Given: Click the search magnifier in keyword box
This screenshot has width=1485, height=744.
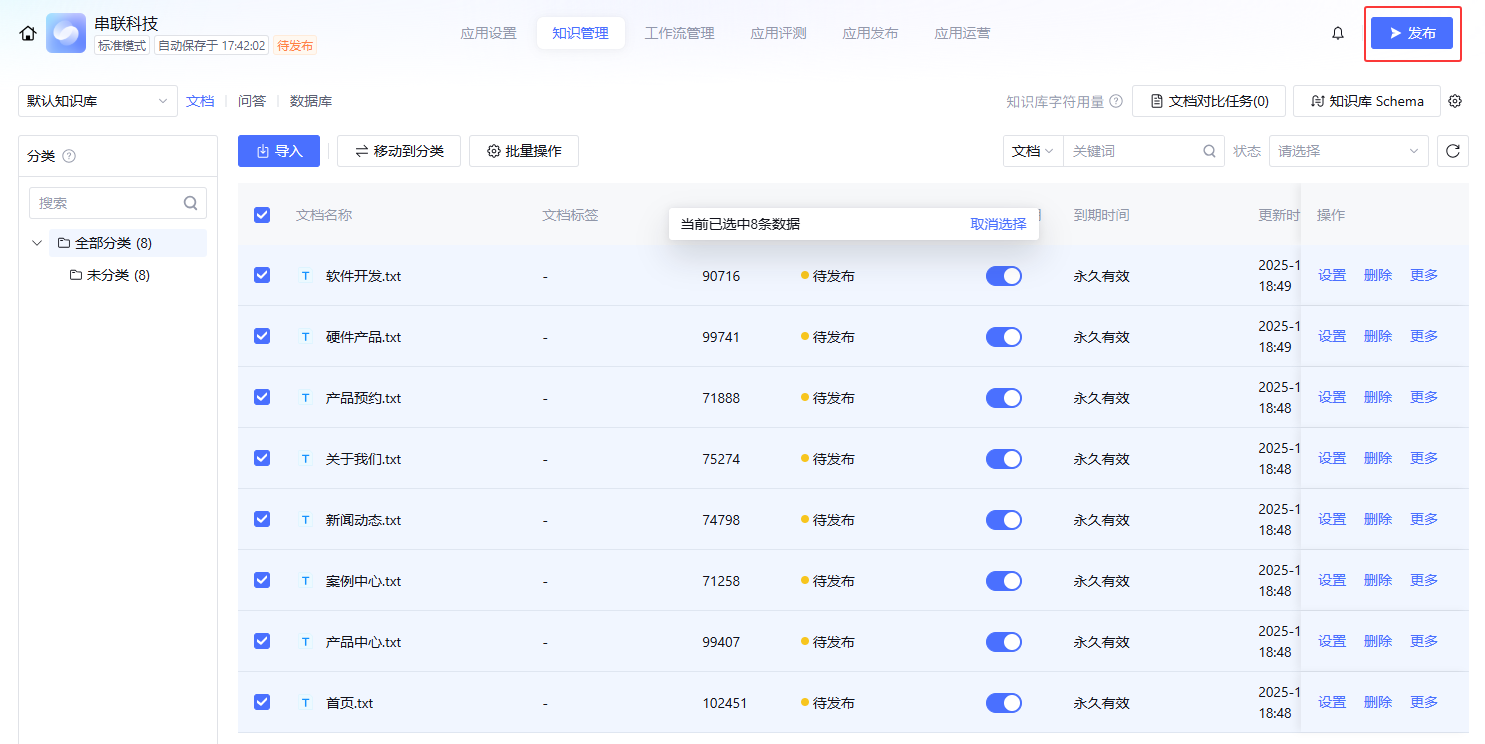Looking at the screenshot, I should pyautogui.click(x=1210, y=151).
